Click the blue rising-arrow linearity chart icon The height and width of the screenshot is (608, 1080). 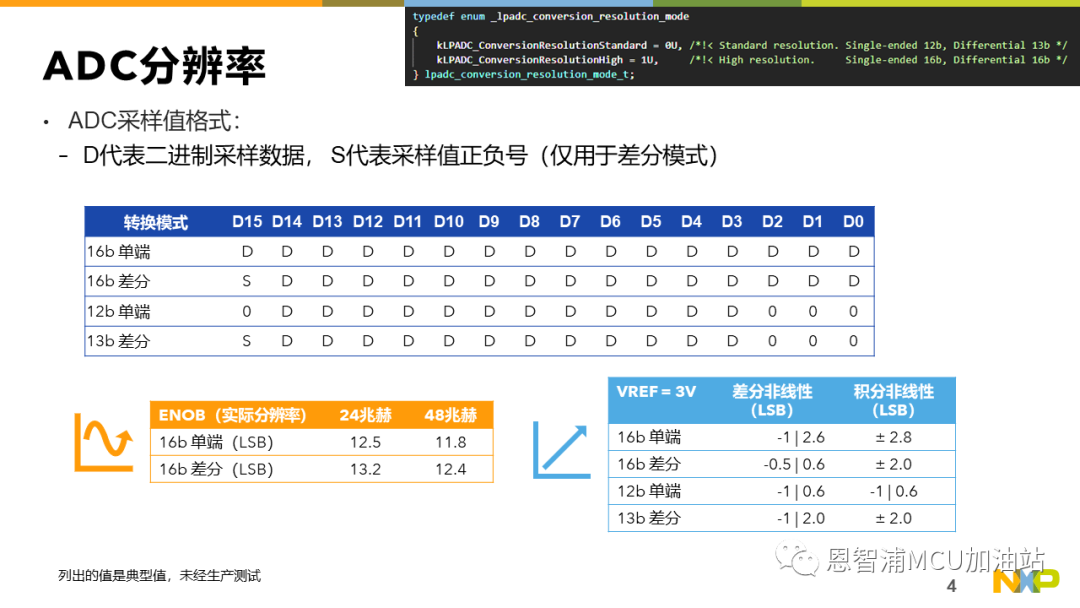(x=561, y=451)
